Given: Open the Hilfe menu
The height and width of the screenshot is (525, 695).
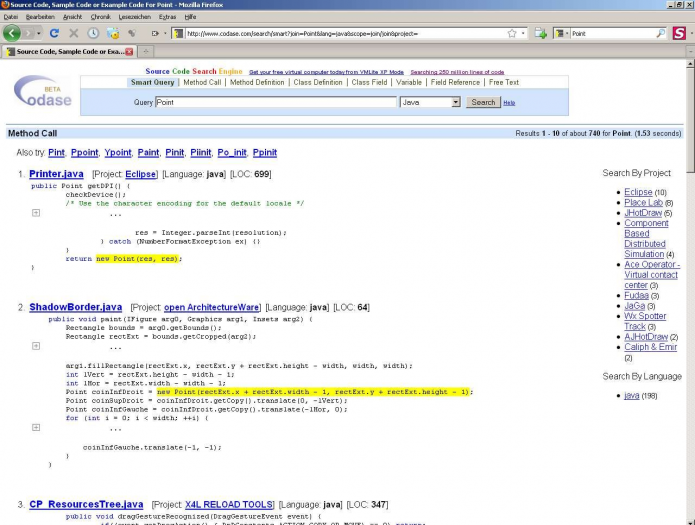Looking at the screenshot, I should pyautogui.click(x=190, y=17).
